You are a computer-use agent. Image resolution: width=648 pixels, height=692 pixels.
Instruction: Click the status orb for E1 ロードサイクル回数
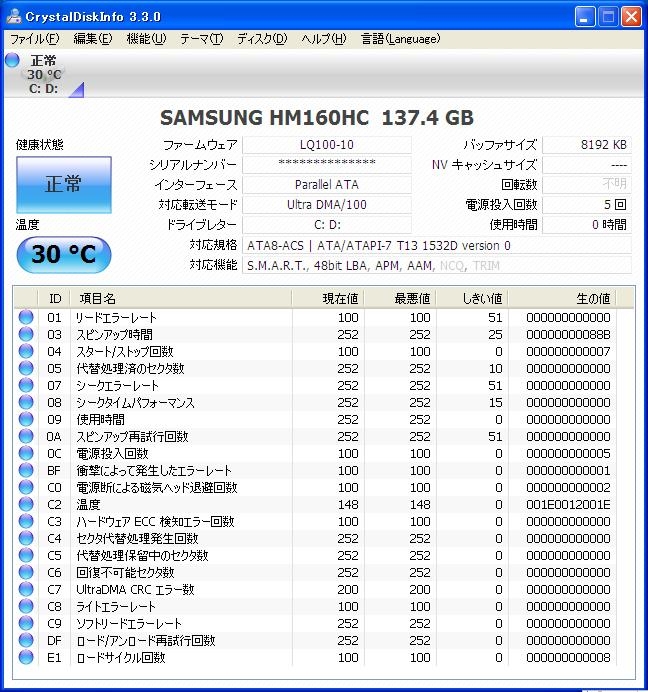click(26, 657)
